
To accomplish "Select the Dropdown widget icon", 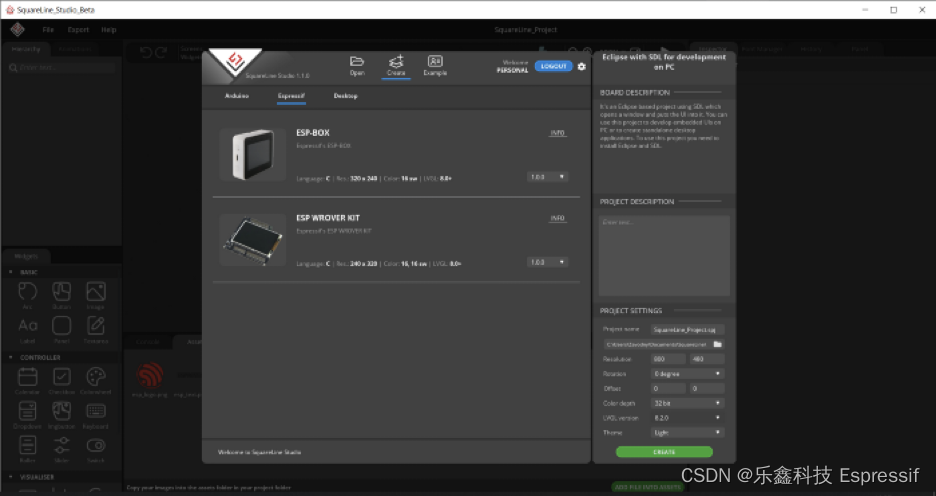I will 27,411.
